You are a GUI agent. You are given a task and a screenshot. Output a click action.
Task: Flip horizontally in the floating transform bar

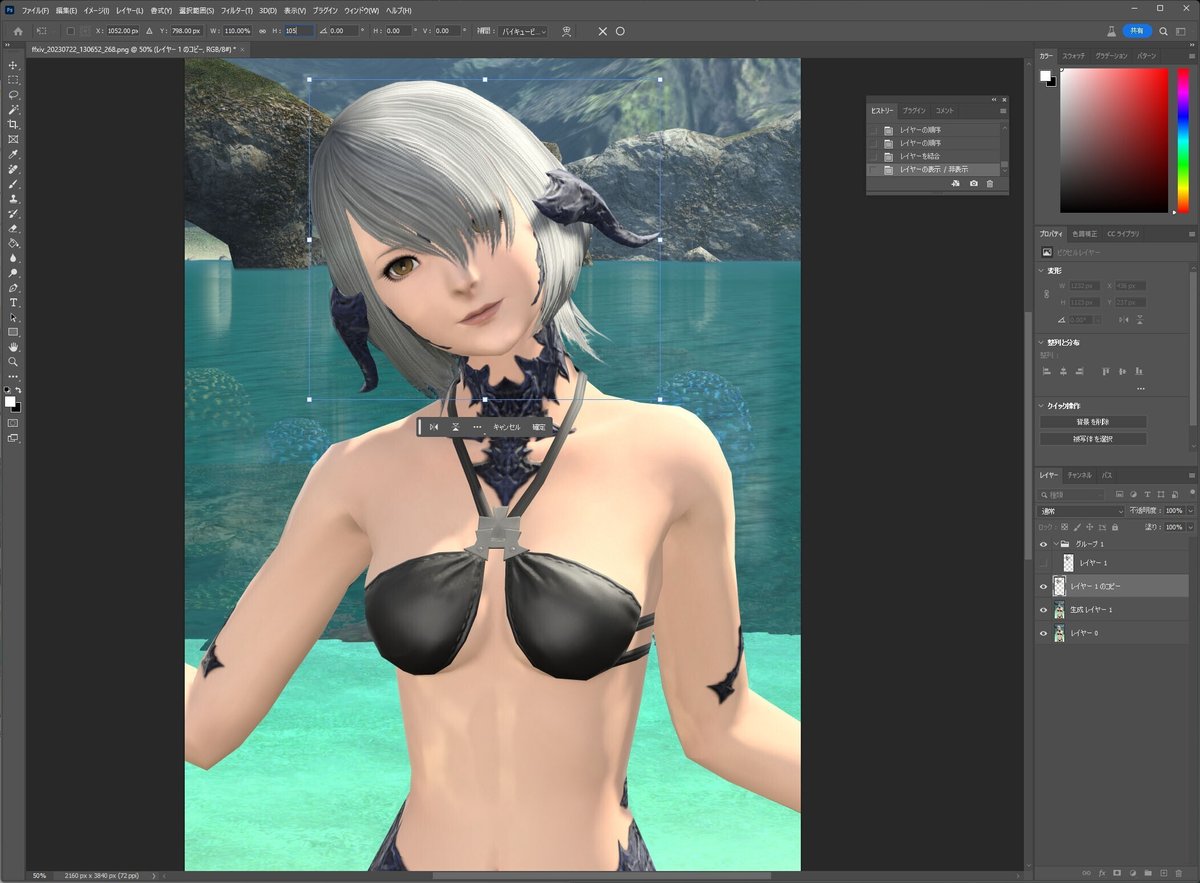434,426
